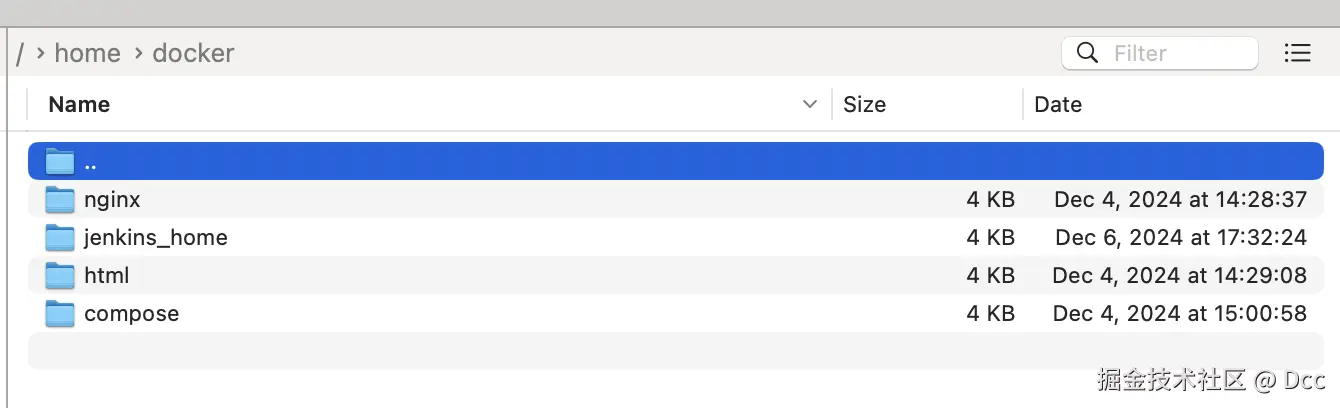Click chevron between home and docker
The height and width of the screenshot is (408, 1340).
(x=136, y=53)
